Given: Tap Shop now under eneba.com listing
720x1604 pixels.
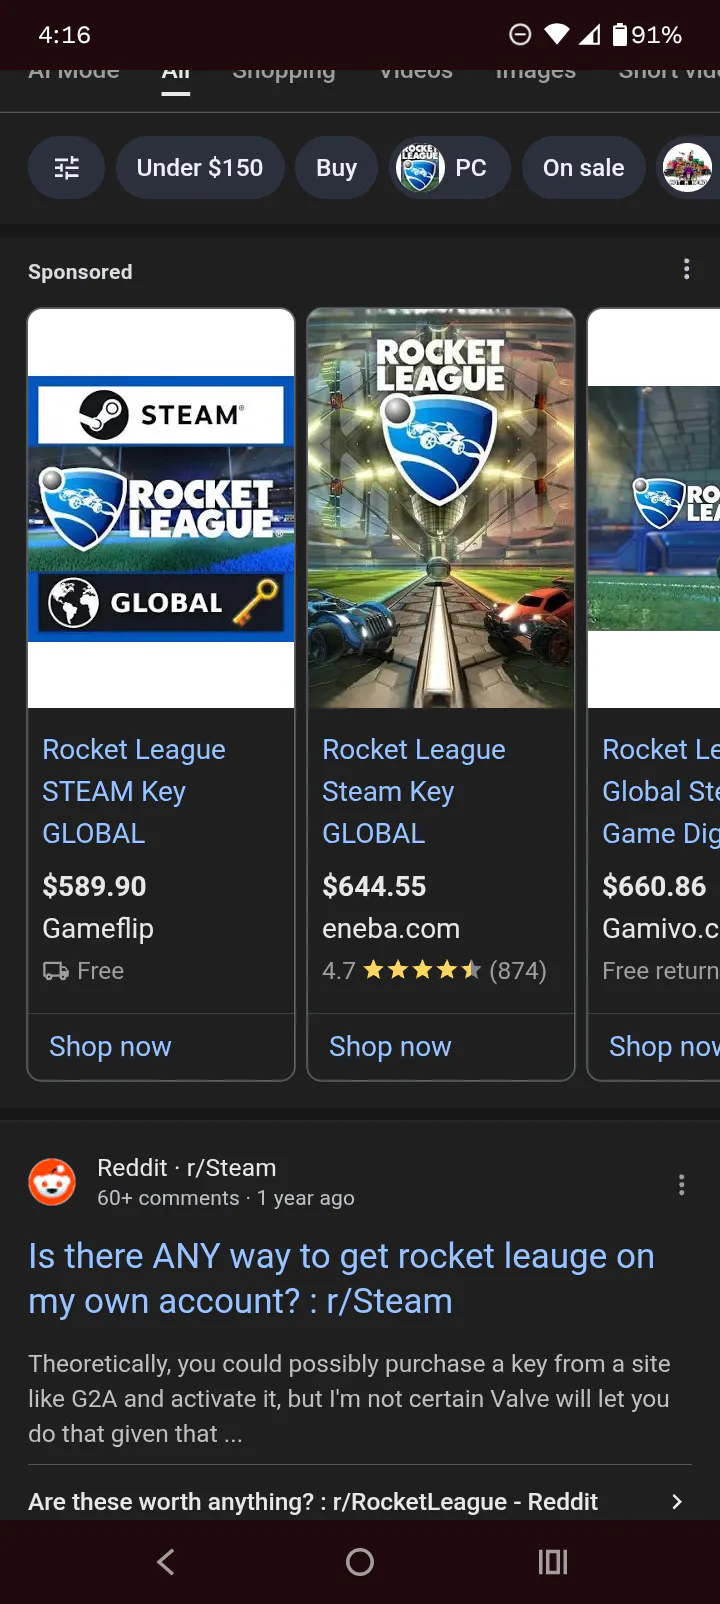Looking at the screenshot, I should tap(390, 1047).
